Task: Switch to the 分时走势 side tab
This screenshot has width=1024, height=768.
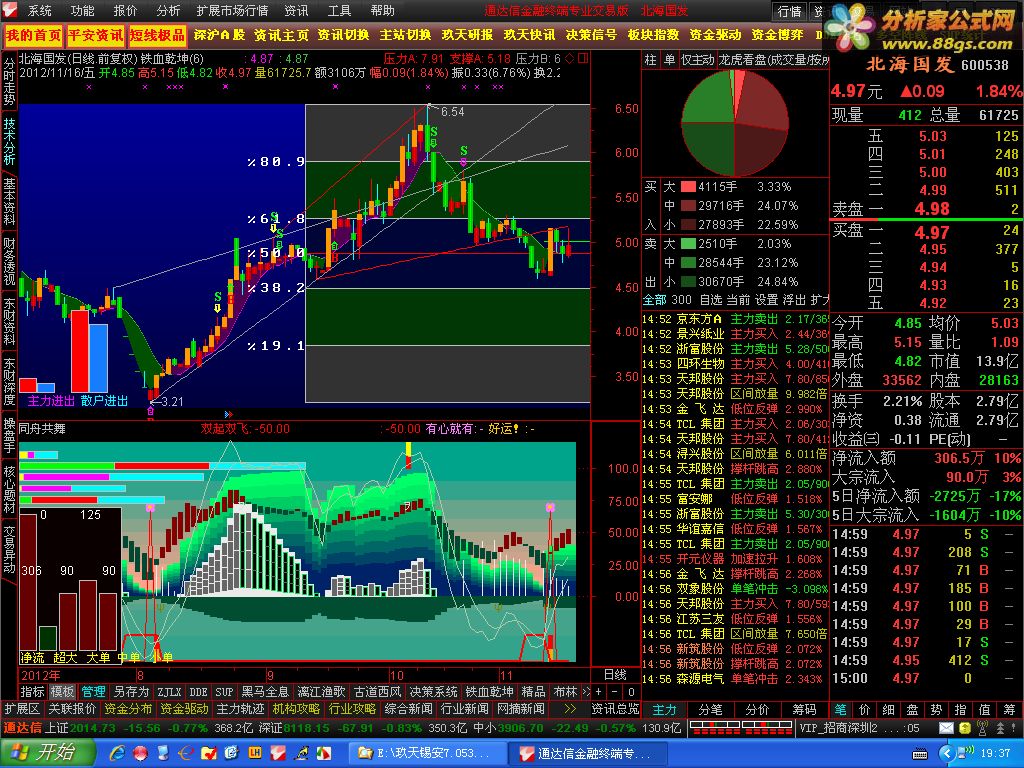Action: tap(9, 82)
